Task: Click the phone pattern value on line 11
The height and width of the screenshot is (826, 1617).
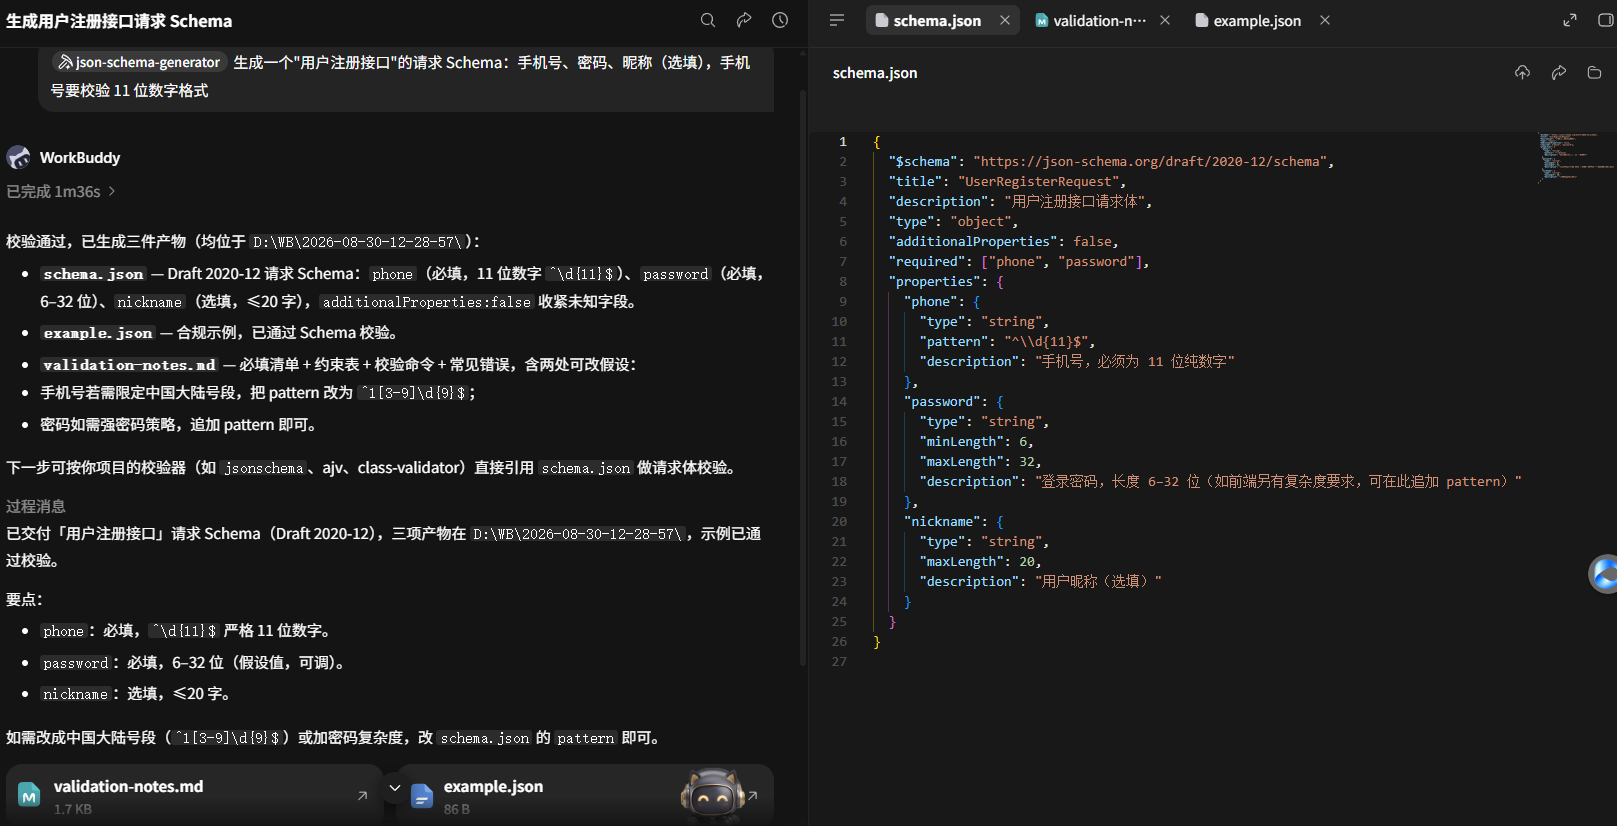Action: pos(1046,341)
